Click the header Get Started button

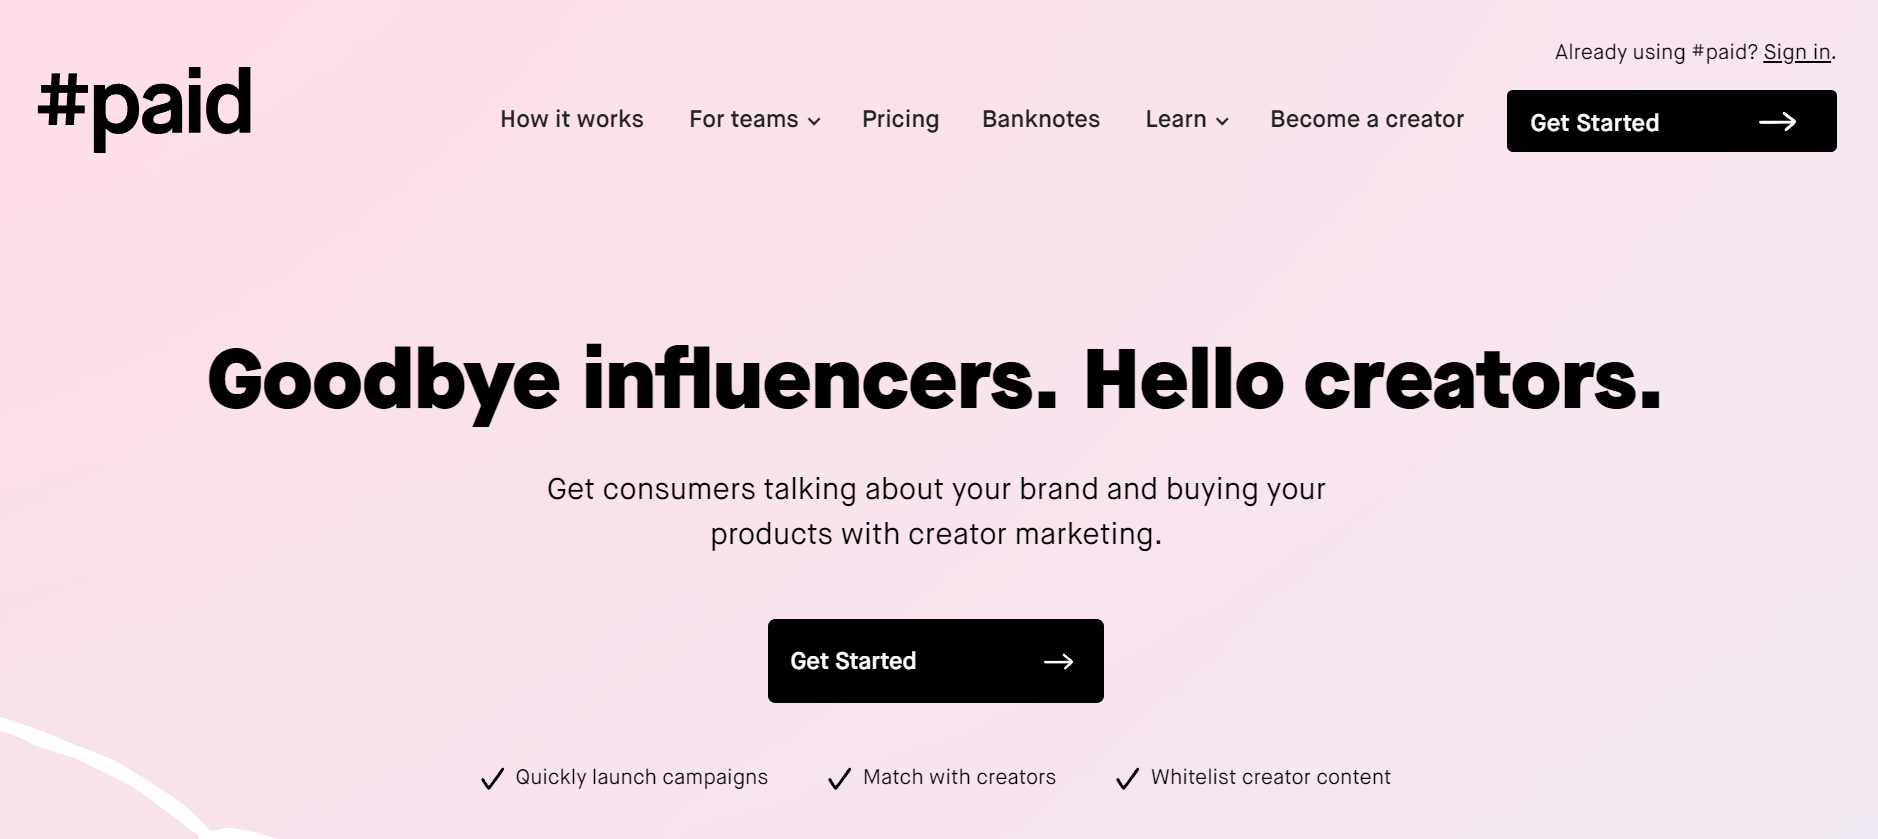pos(1671,121)
